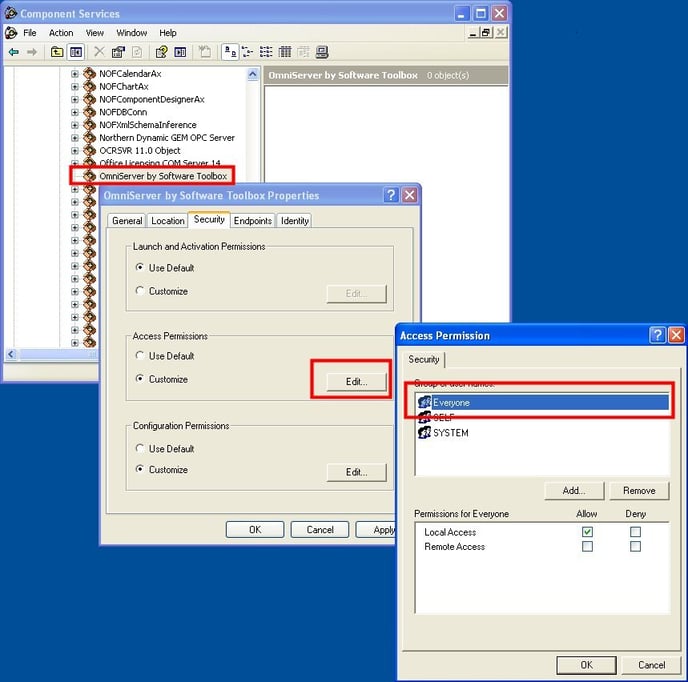The width and height of the screenshot is (688, 682).
Task: Select Use Default under Launch and Activation Permissions
Action: [140, 268]
